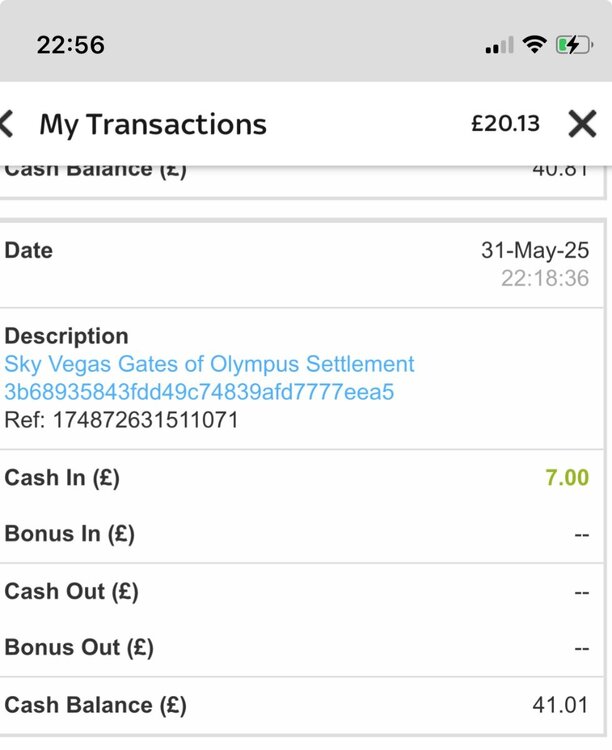The height and width of the screenshot is (750, 612).
Task: Tap the Bonus In (£) row label
Action: [69, 534]
